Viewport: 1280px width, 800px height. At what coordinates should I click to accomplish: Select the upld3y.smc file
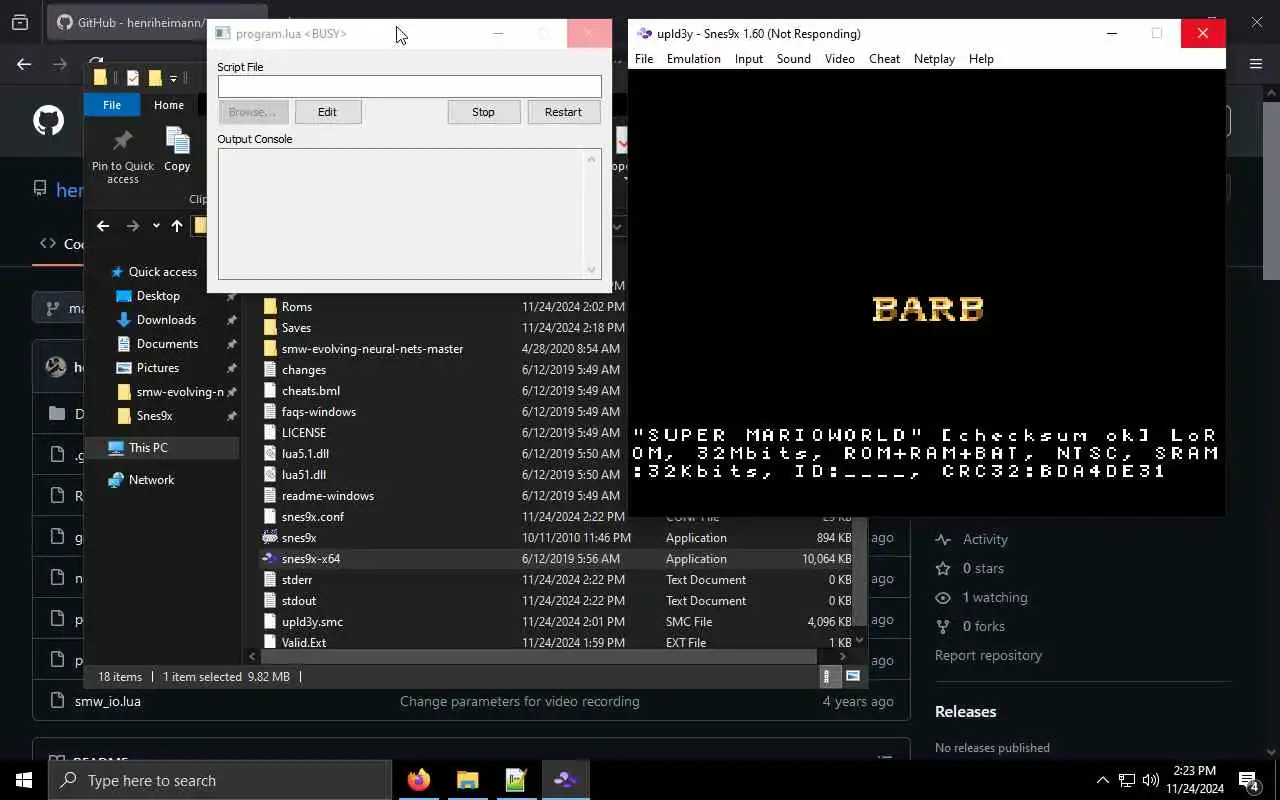[x=312, y=622]
